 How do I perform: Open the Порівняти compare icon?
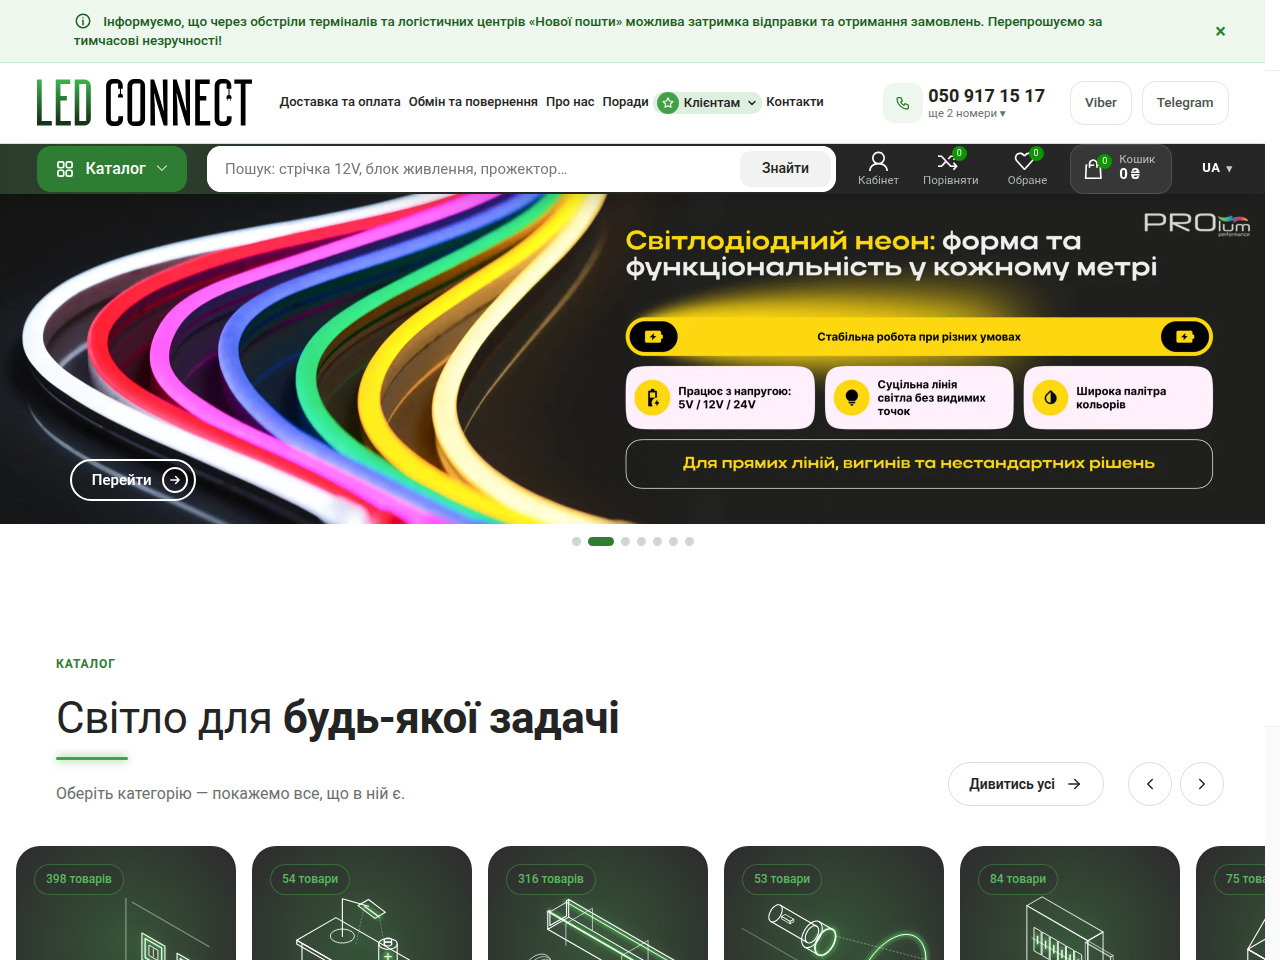pos(950,168)
